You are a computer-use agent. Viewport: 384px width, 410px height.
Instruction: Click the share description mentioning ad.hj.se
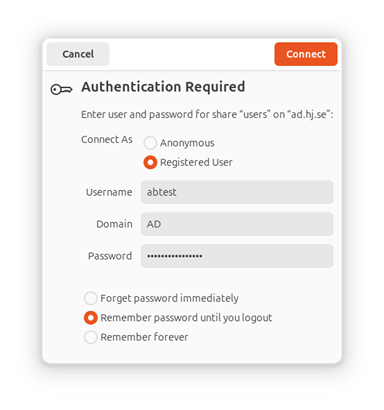(207, 114)
